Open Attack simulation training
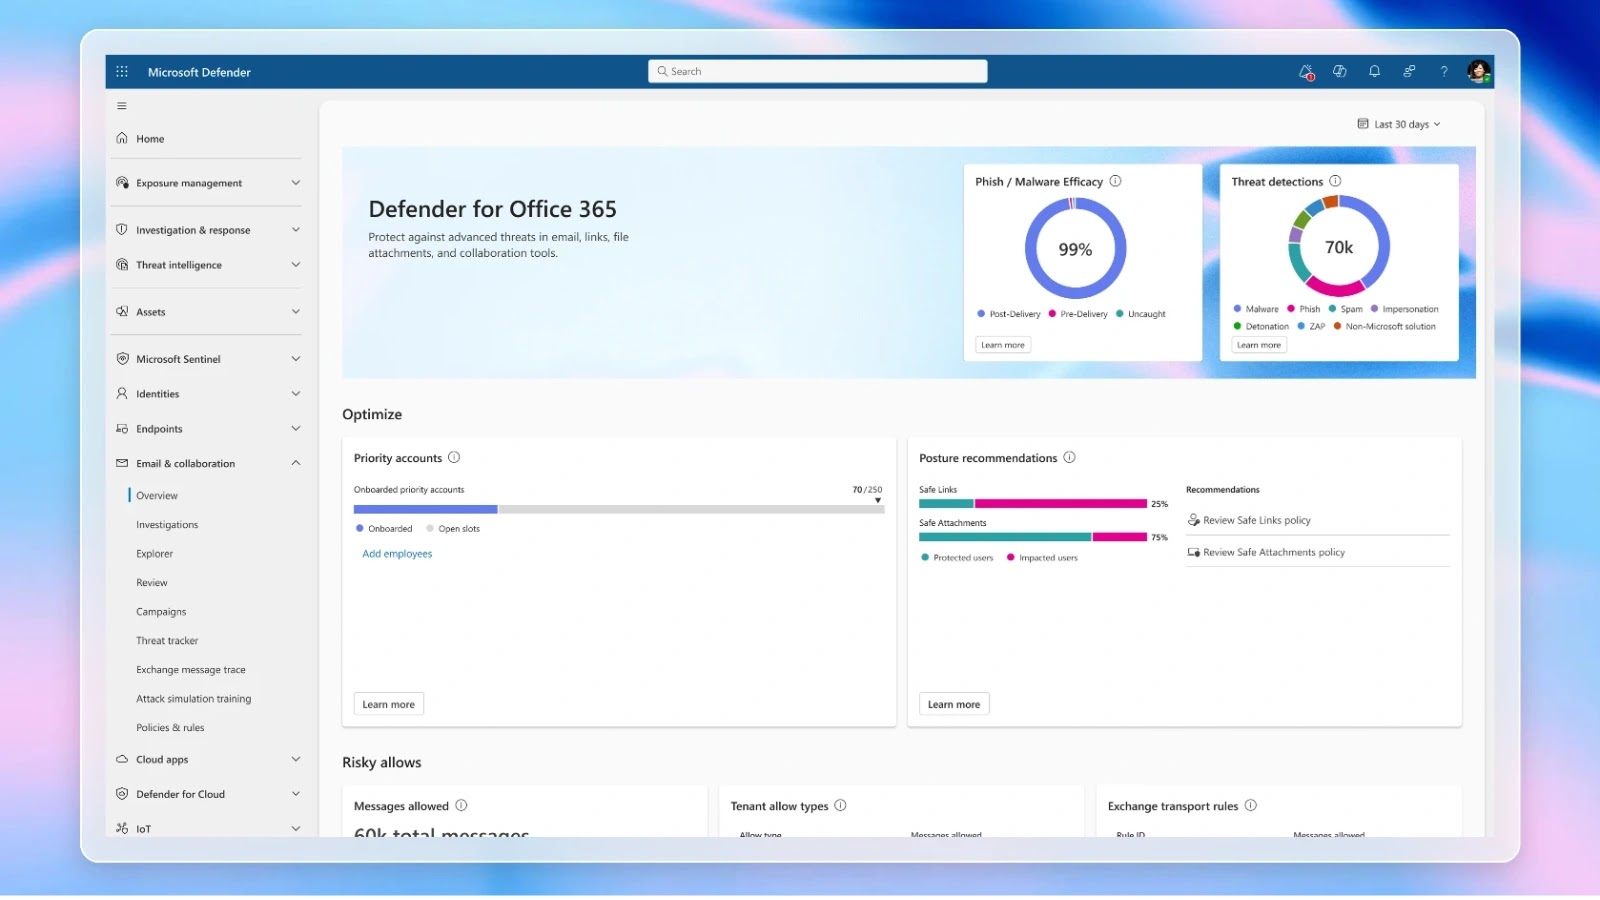1600x900 pixels. pos(194,699)
